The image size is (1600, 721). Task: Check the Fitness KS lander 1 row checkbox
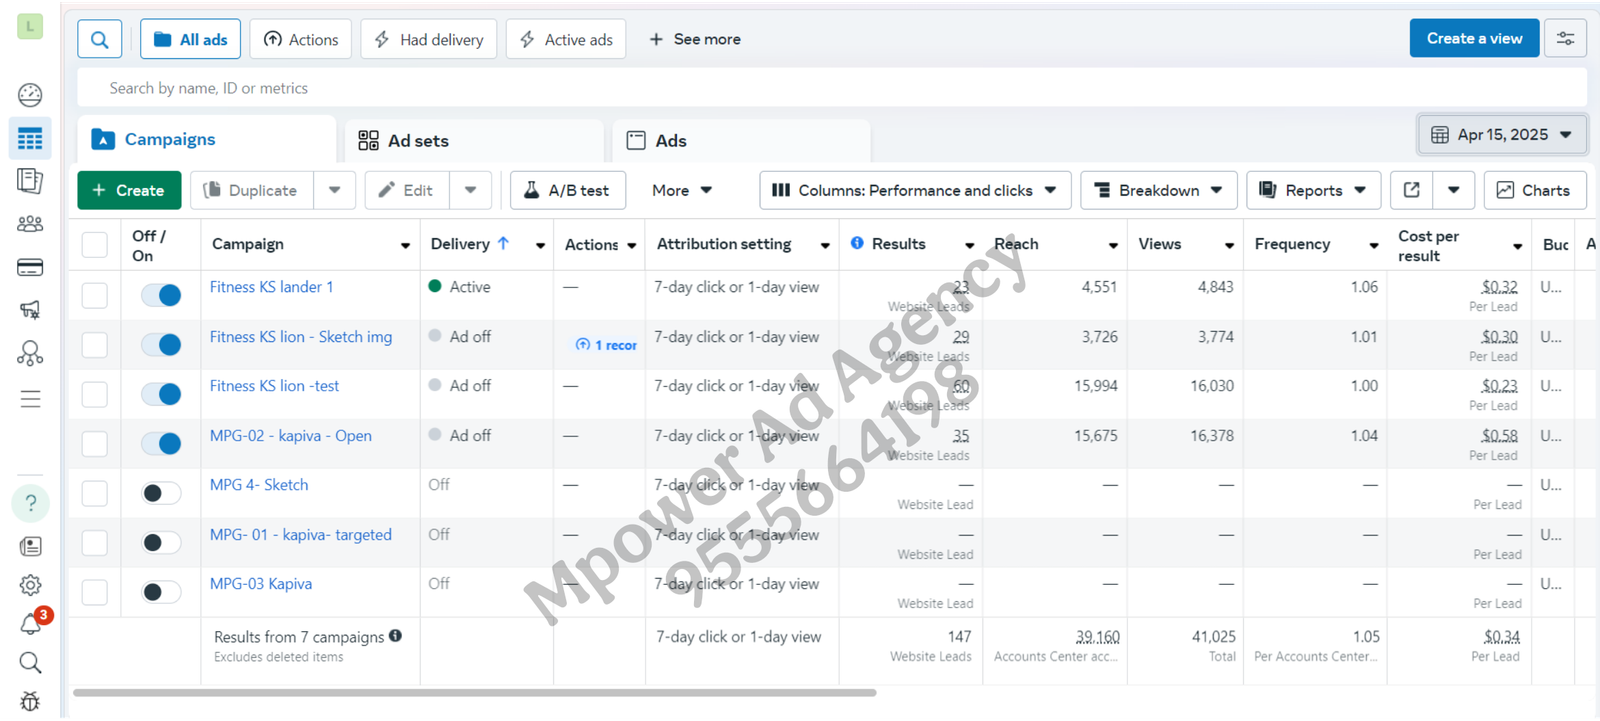[94, 295]
